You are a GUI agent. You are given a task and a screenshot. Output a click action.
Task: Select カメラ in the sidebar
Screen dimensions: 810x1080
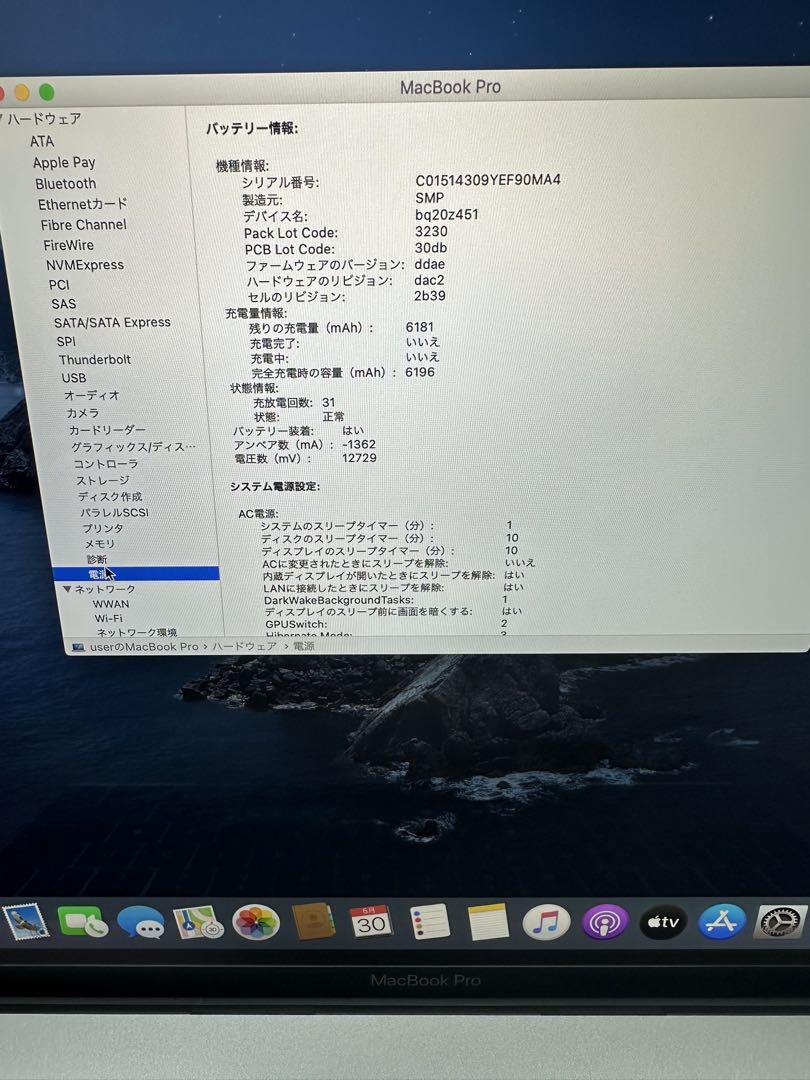click(x=83, y=413)
